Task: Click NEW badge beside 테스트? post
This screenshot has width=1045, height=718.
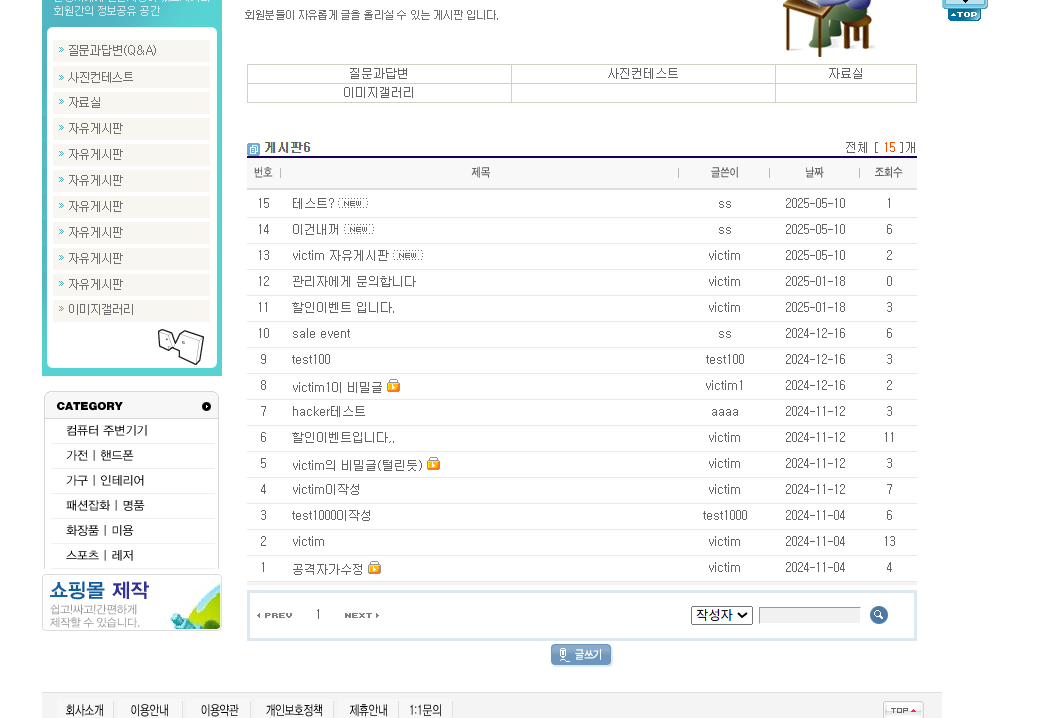Action: (353, 203)
